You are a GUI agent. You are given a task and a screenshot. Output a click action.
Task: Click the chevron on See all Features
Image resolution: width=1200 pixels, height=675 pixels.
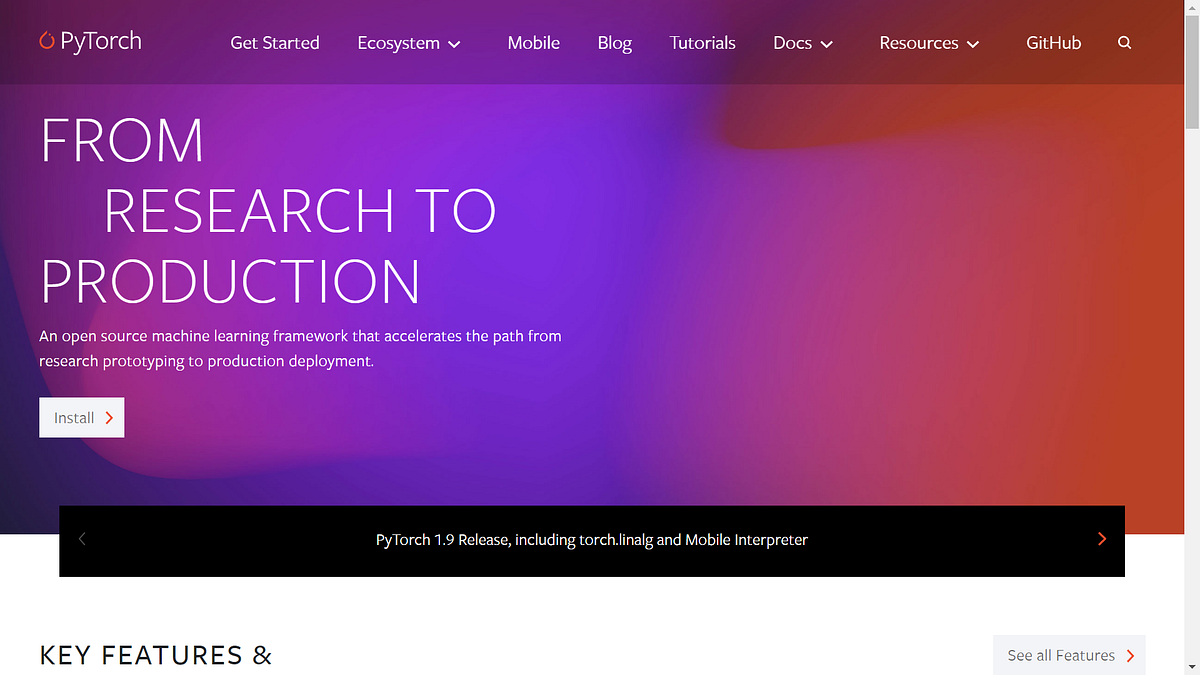pyautogui.click(x=1130, y=655)
